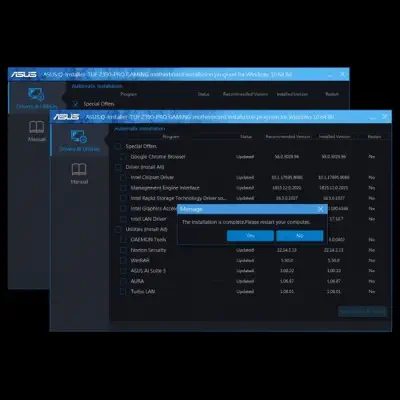Click the Turbo LAN row name
Viewport: 400px width, 400px height.
click(x=143, y=292)
